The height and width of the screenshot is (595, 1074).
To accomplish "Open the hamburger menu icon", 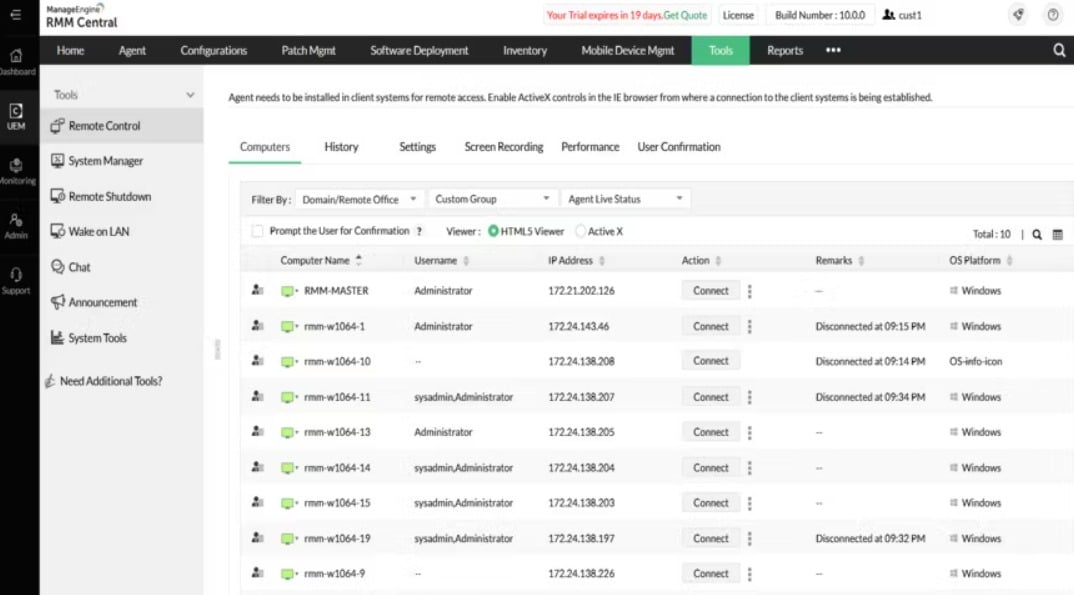I will 15,14.
